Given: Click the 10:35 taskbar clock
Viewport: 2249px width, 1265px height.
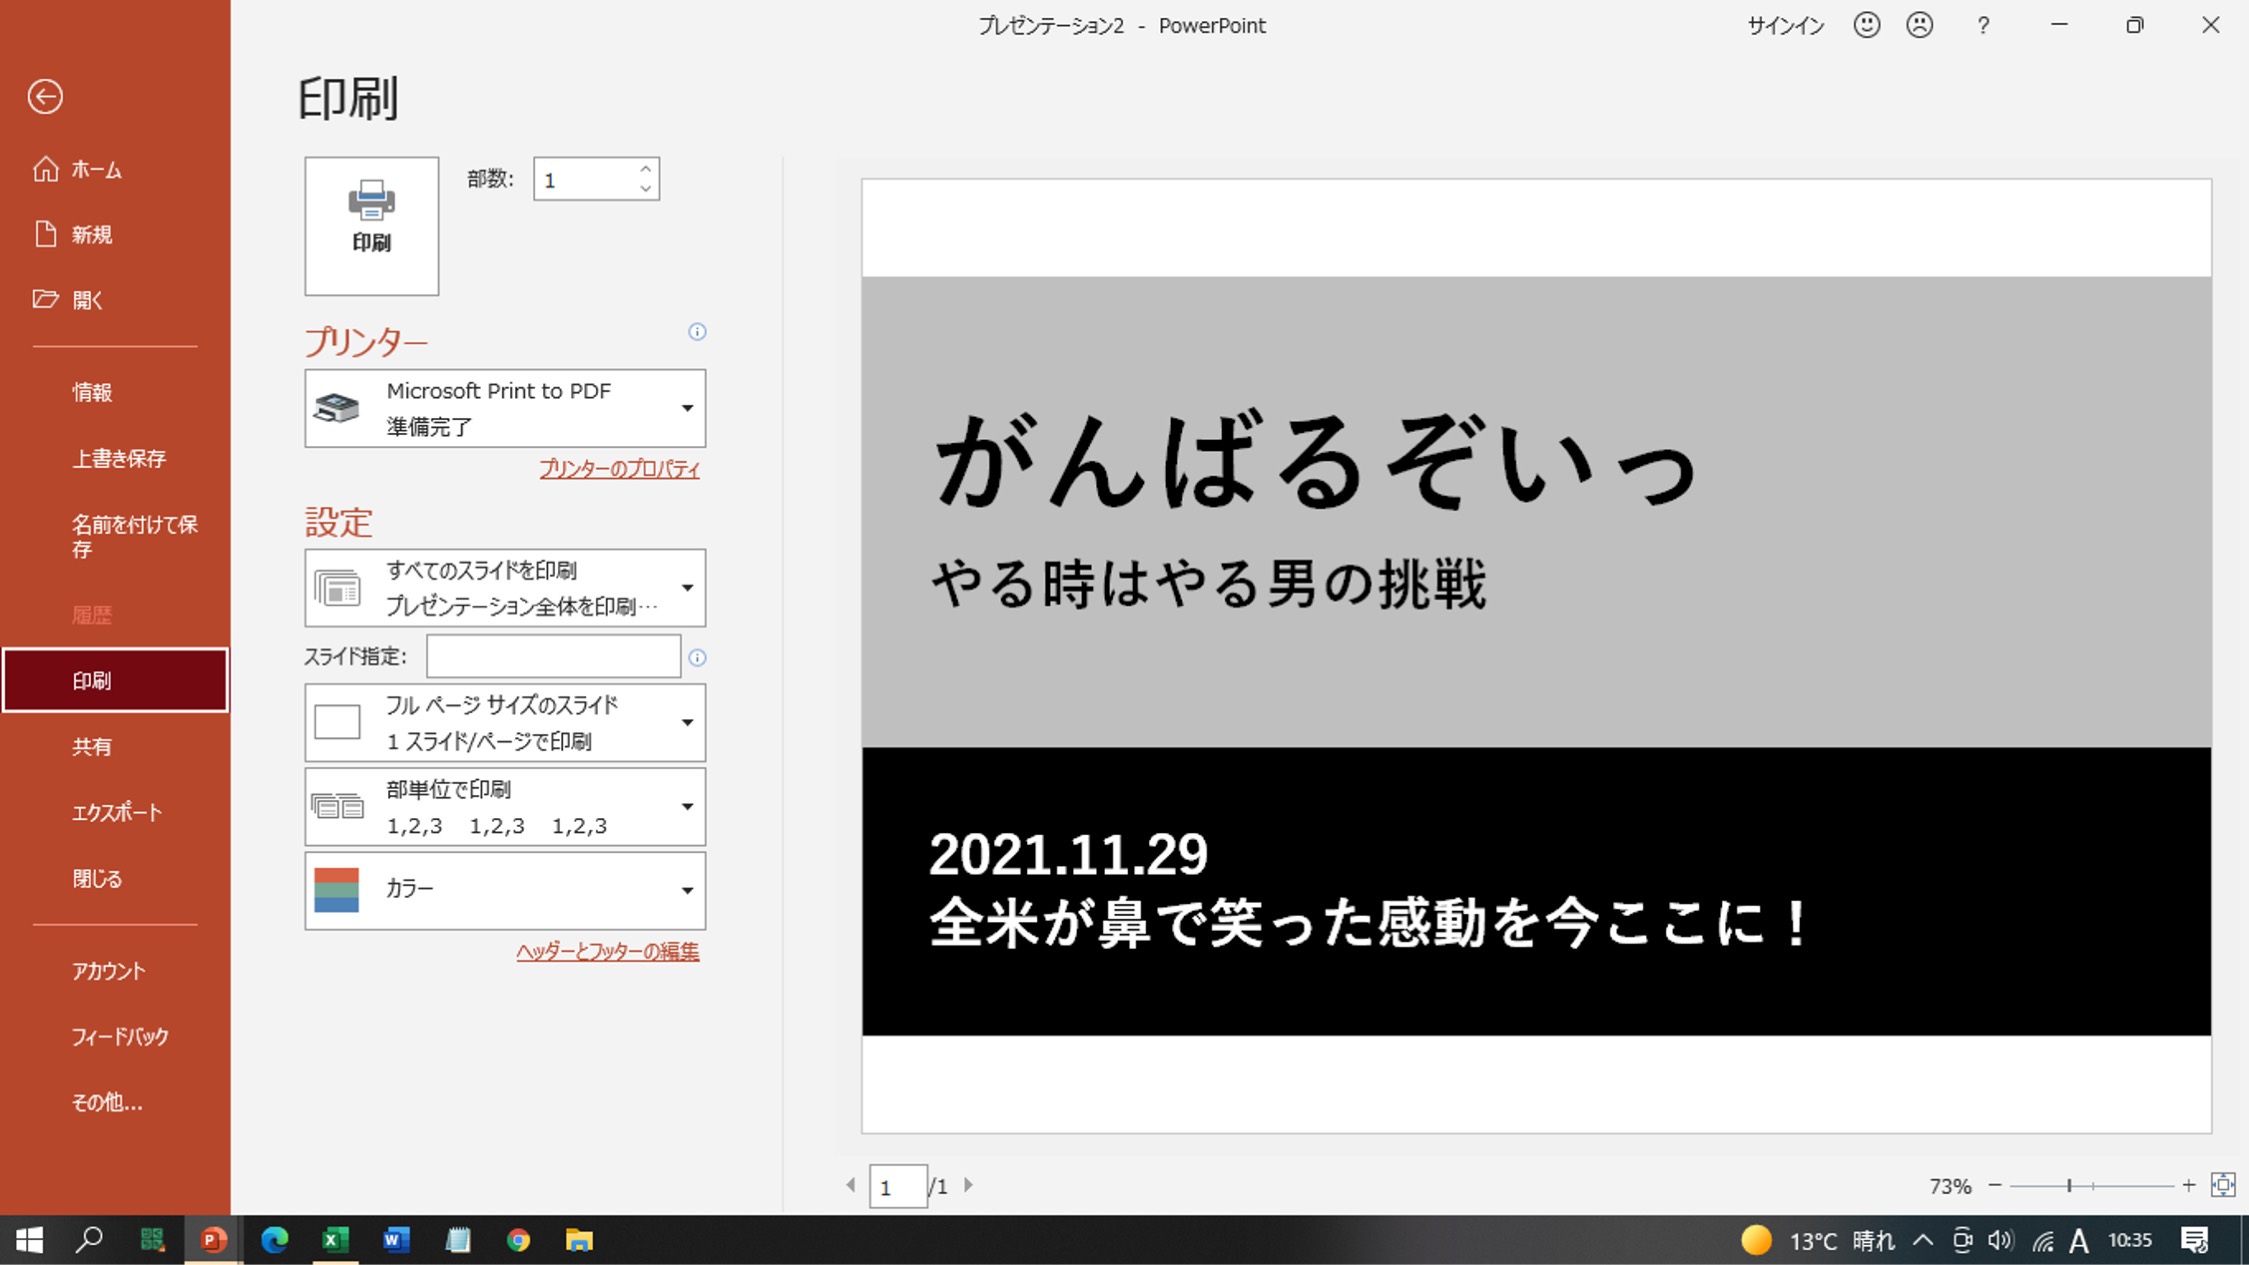Looking at the screenshot, I should click(2130, 1241).
